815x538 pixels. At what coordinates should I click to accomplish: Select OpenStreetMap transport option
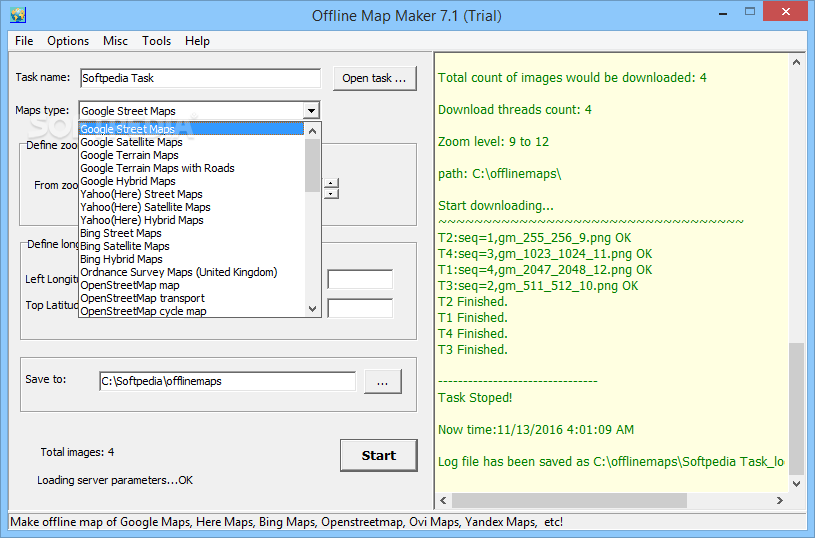191,298
